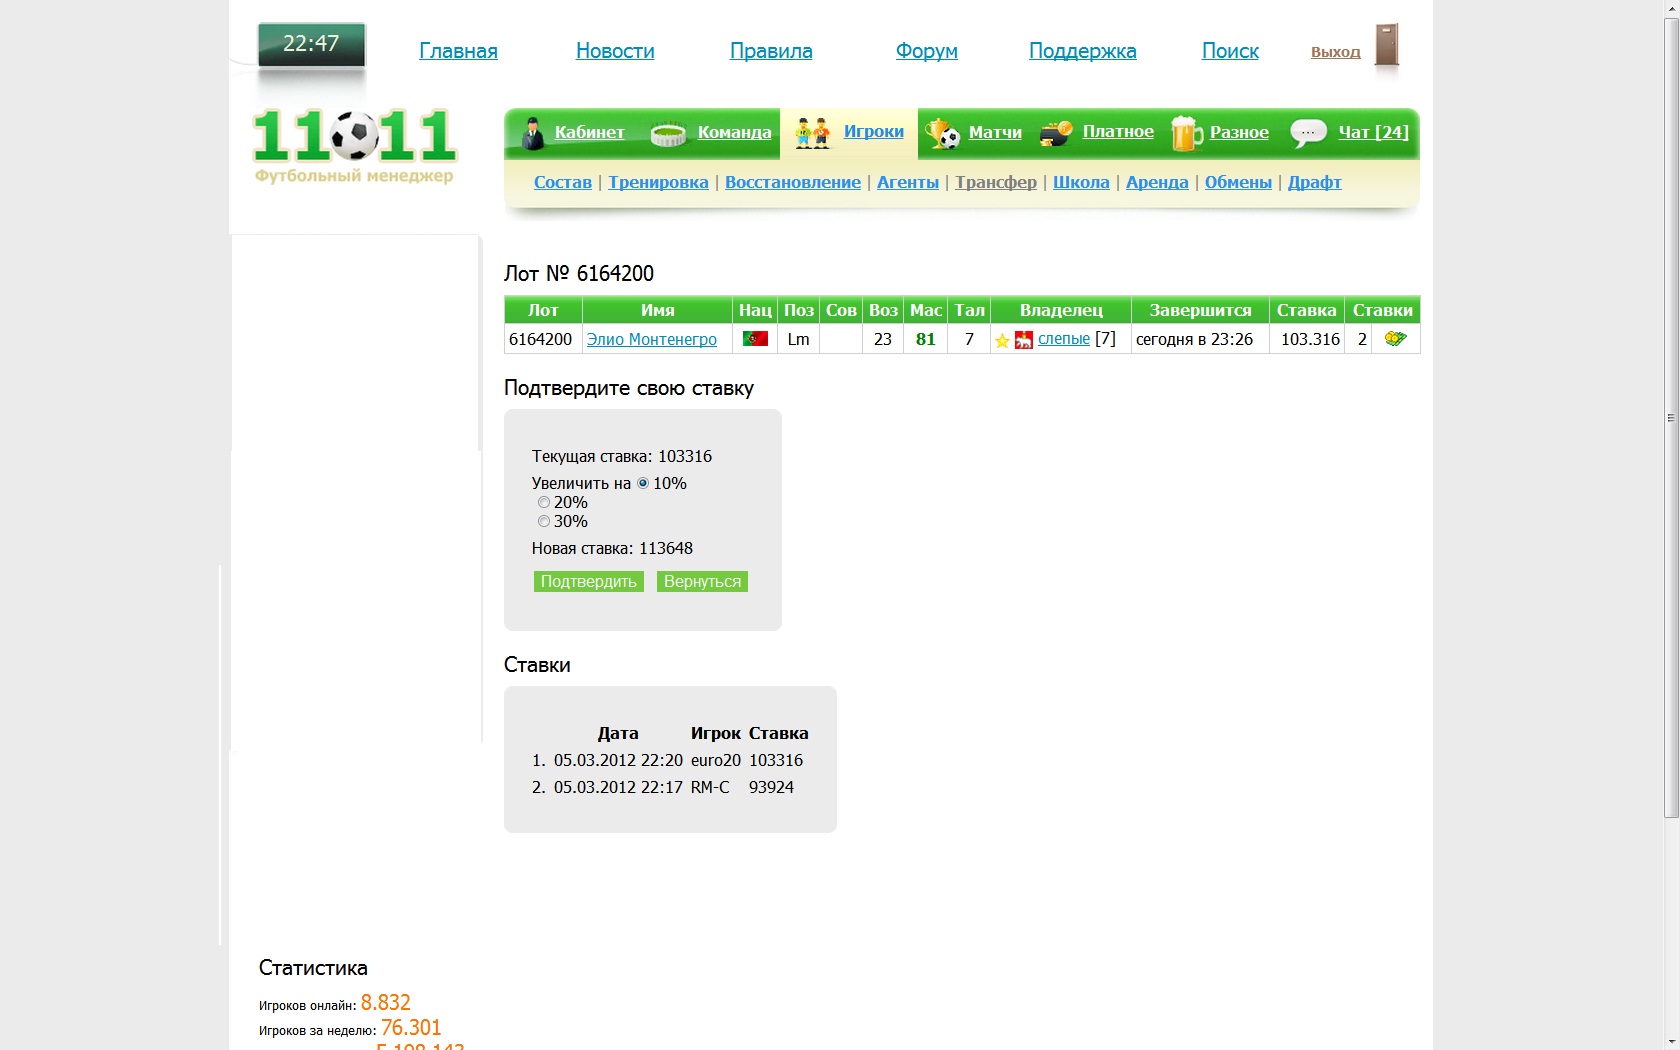
Task: Click the trophy and ball icon beside Матчи
Action: (x=943, y=133)
